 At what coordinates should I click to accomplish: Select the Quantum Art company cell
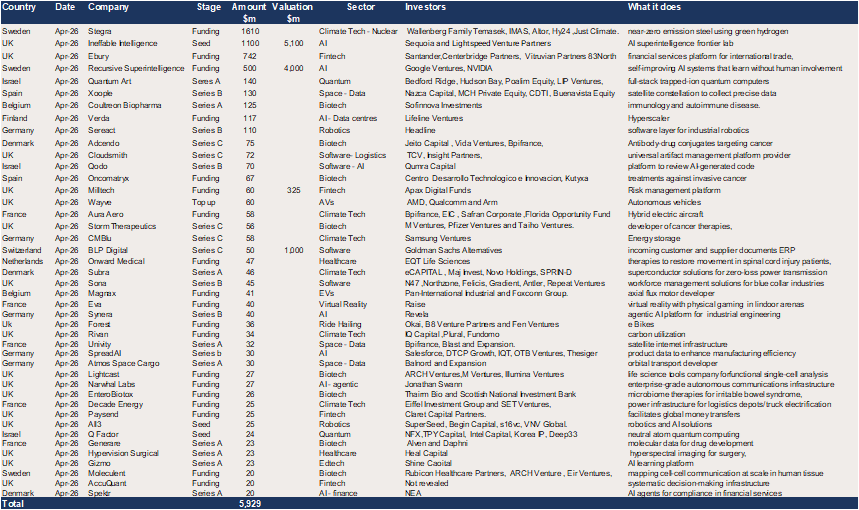pos(110,81)
